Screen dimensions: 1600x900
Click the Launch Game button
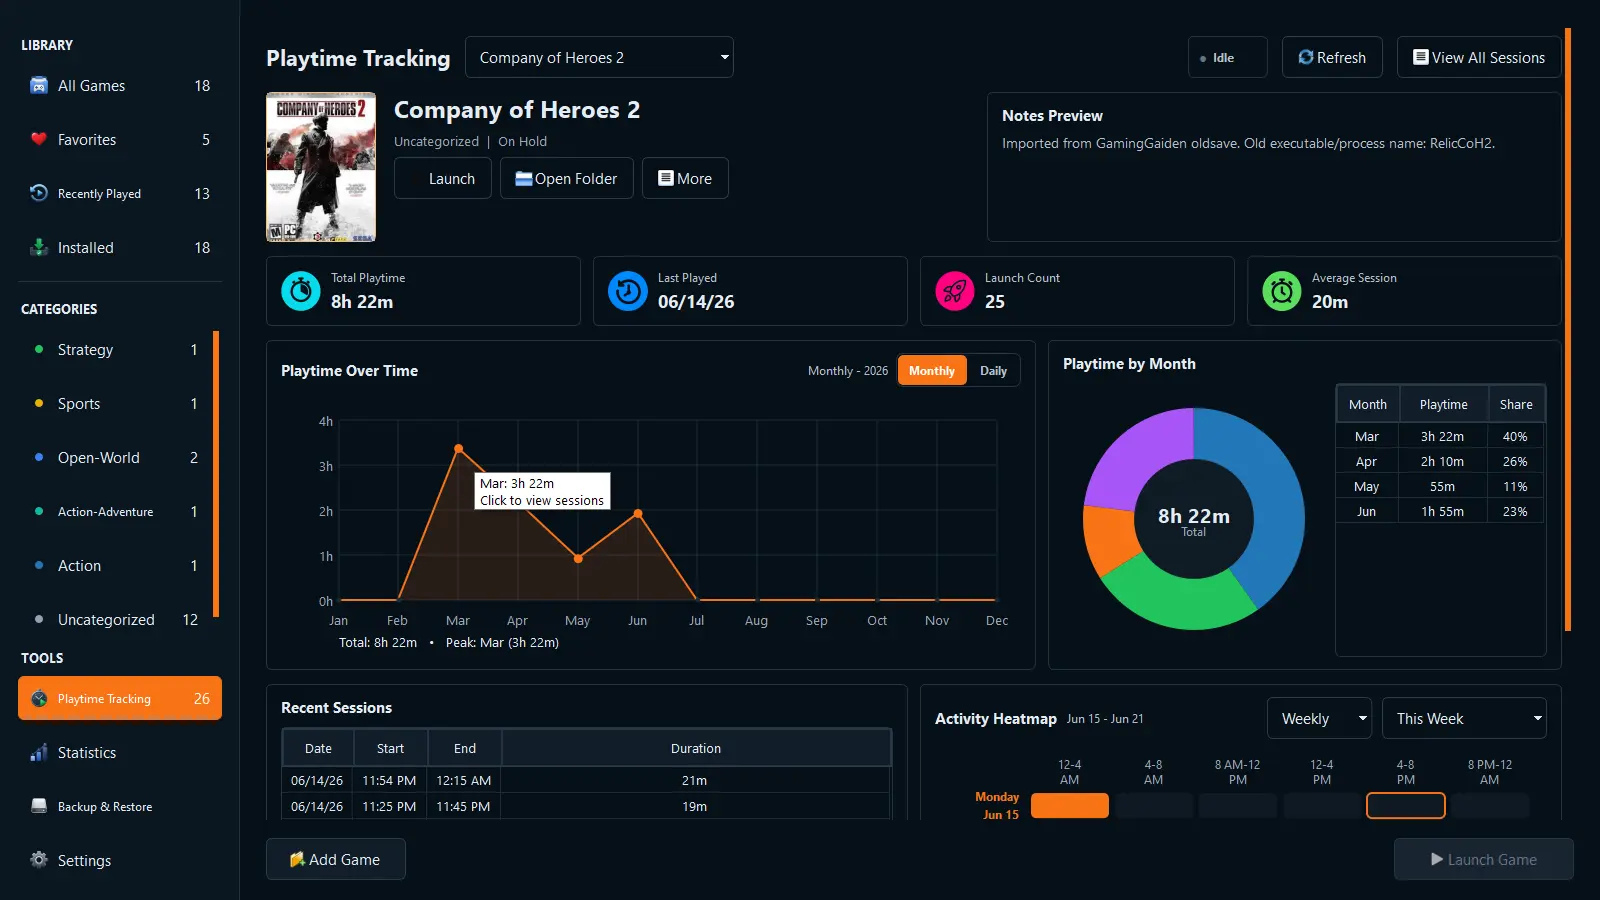pyautogui.click(x=1484, y=859)
